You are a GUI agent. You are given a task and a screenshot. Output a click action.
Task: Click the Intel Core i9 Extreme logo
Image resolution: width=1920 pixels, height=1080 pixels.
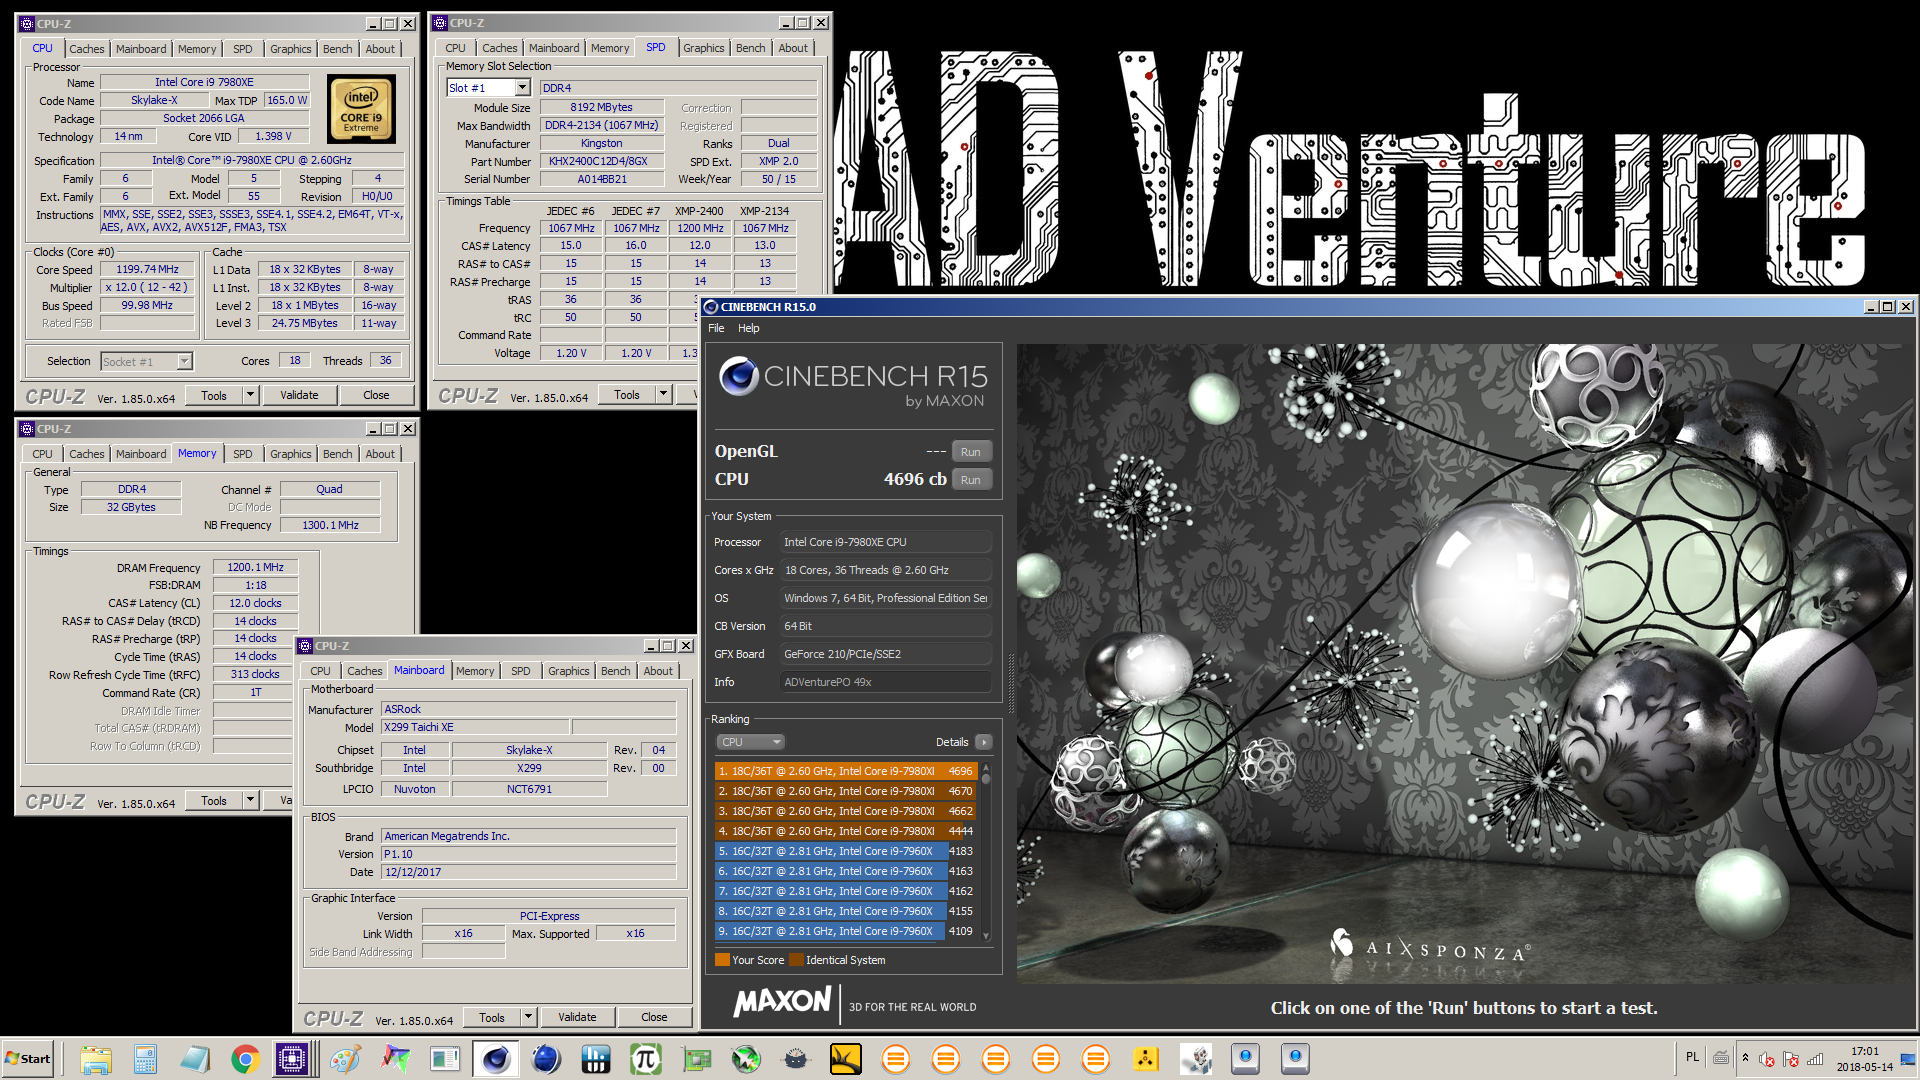[361, 110]
